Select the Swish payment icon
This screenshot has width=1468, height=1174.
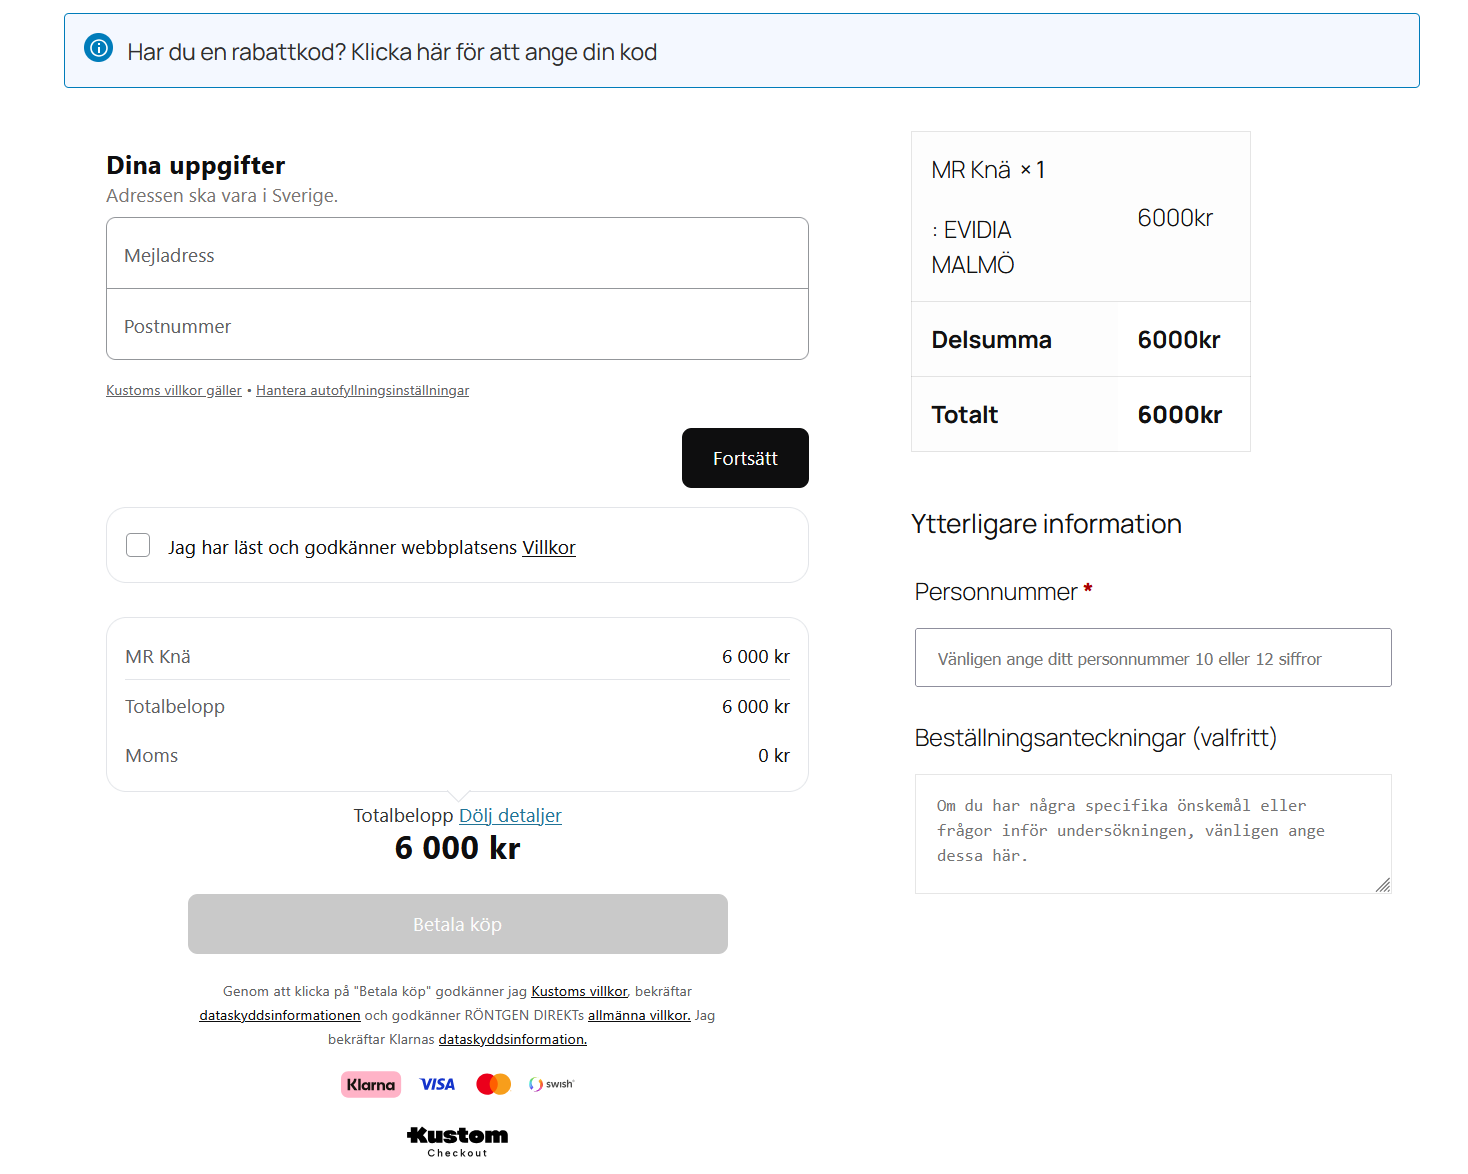[x=550, y=1084]
